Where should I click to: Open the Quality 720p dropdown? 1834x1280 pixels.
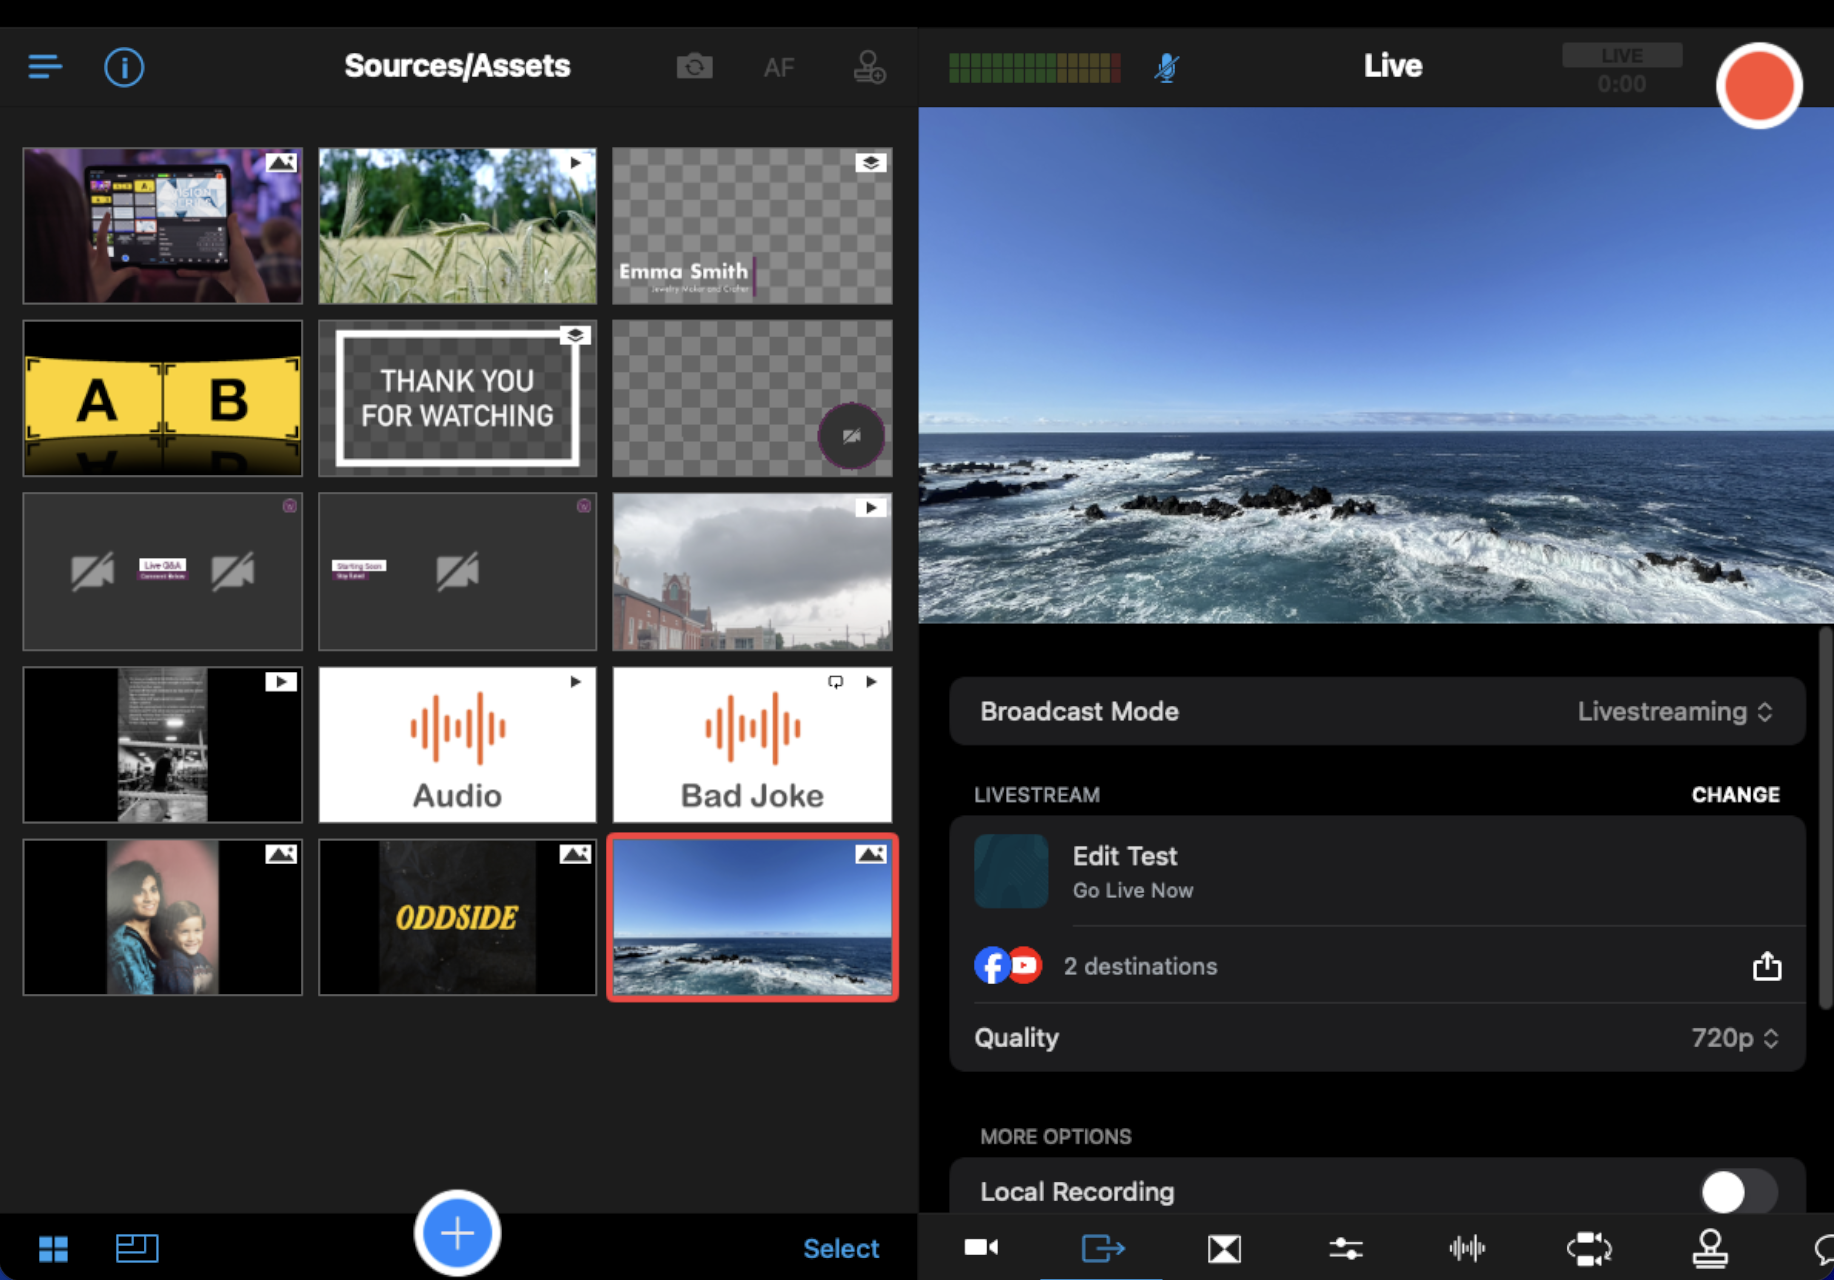[x=1734, y=1038]
